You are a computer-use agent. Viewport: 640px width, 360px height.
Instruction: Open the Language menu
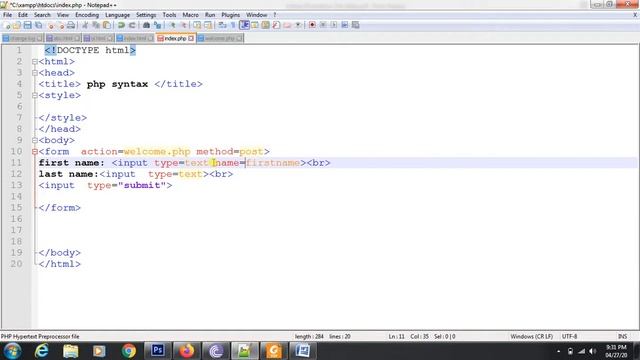click(117, 15)
